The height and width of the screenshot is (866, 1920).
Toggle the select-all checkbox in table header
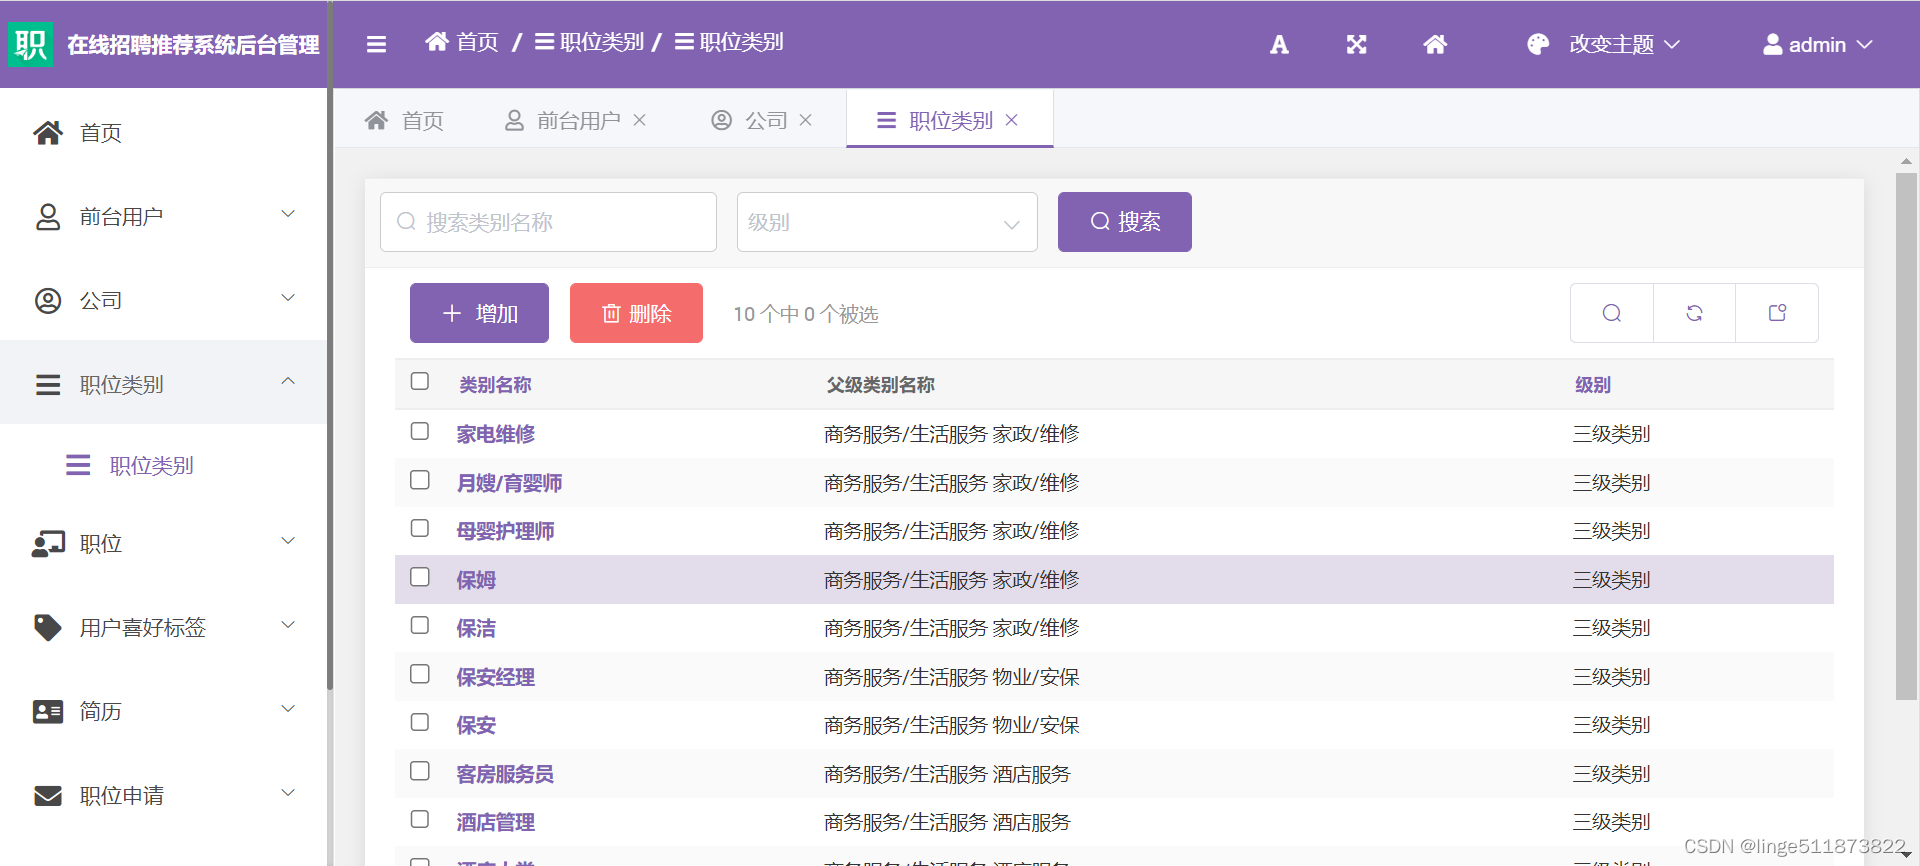[420, 381]
